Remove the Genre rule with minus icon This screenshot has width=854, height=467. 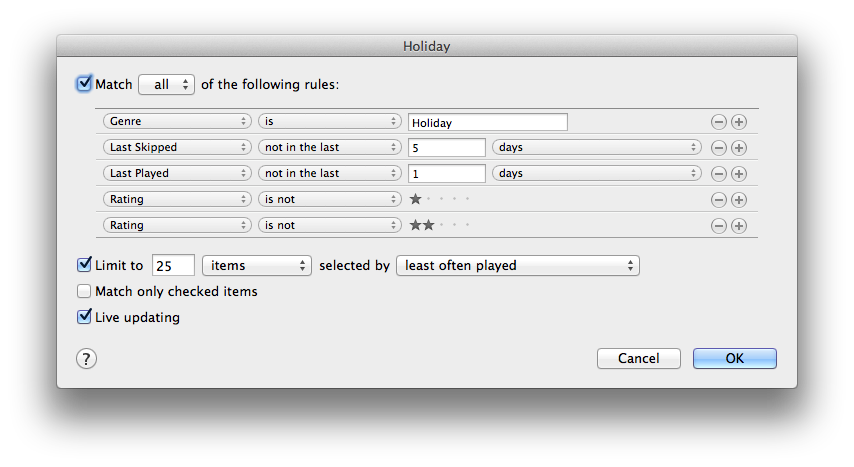coord(718,122)
